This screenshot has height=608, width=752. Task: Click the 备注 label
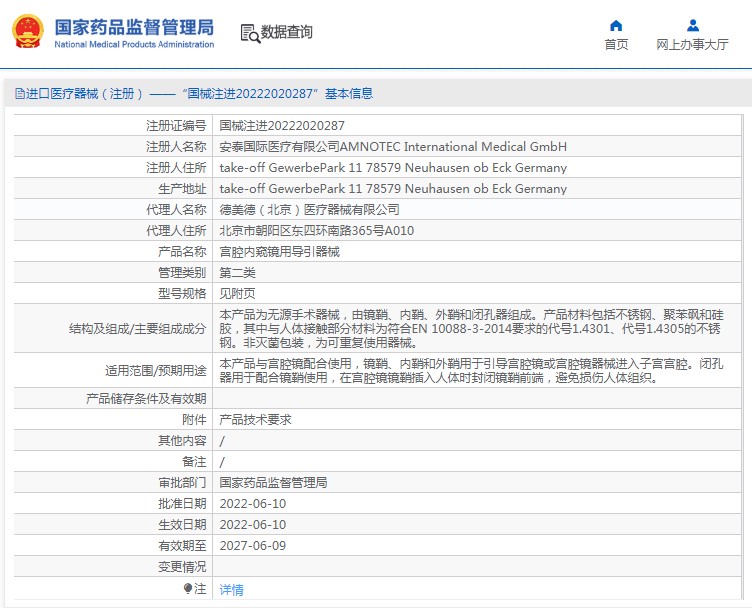[194, 462]
